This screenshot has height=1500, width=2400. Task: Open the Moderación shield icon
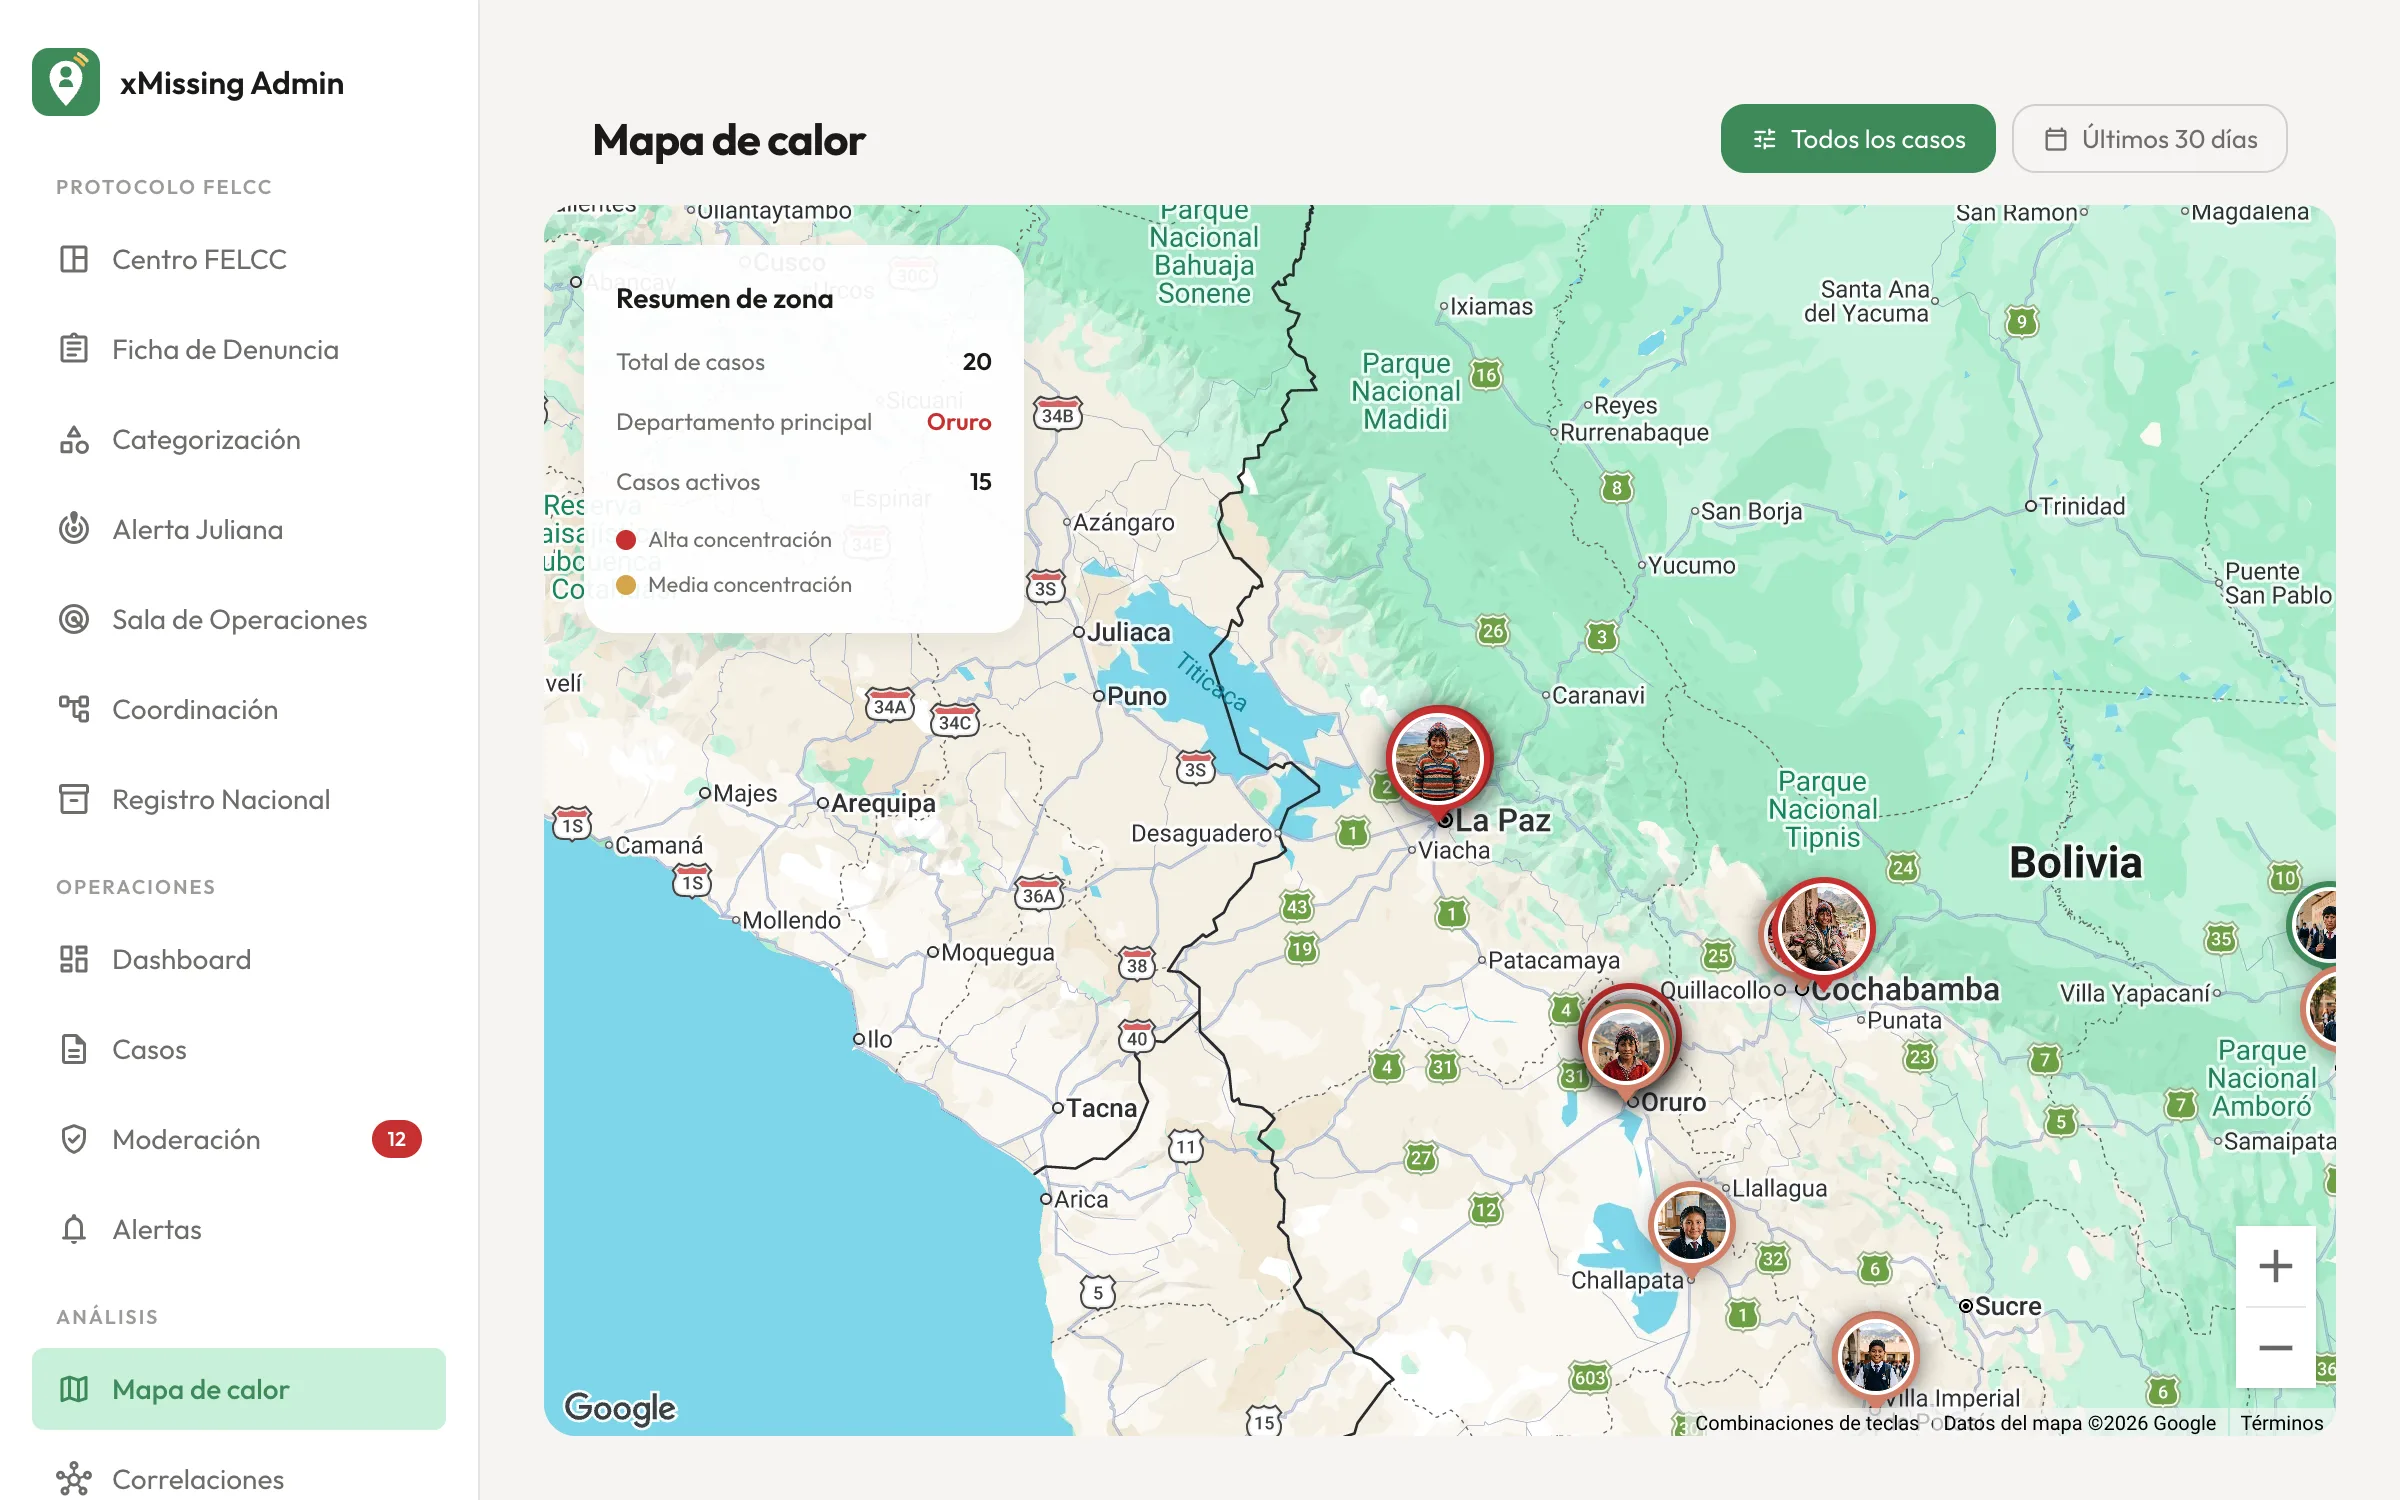(x=74, y=1139)
